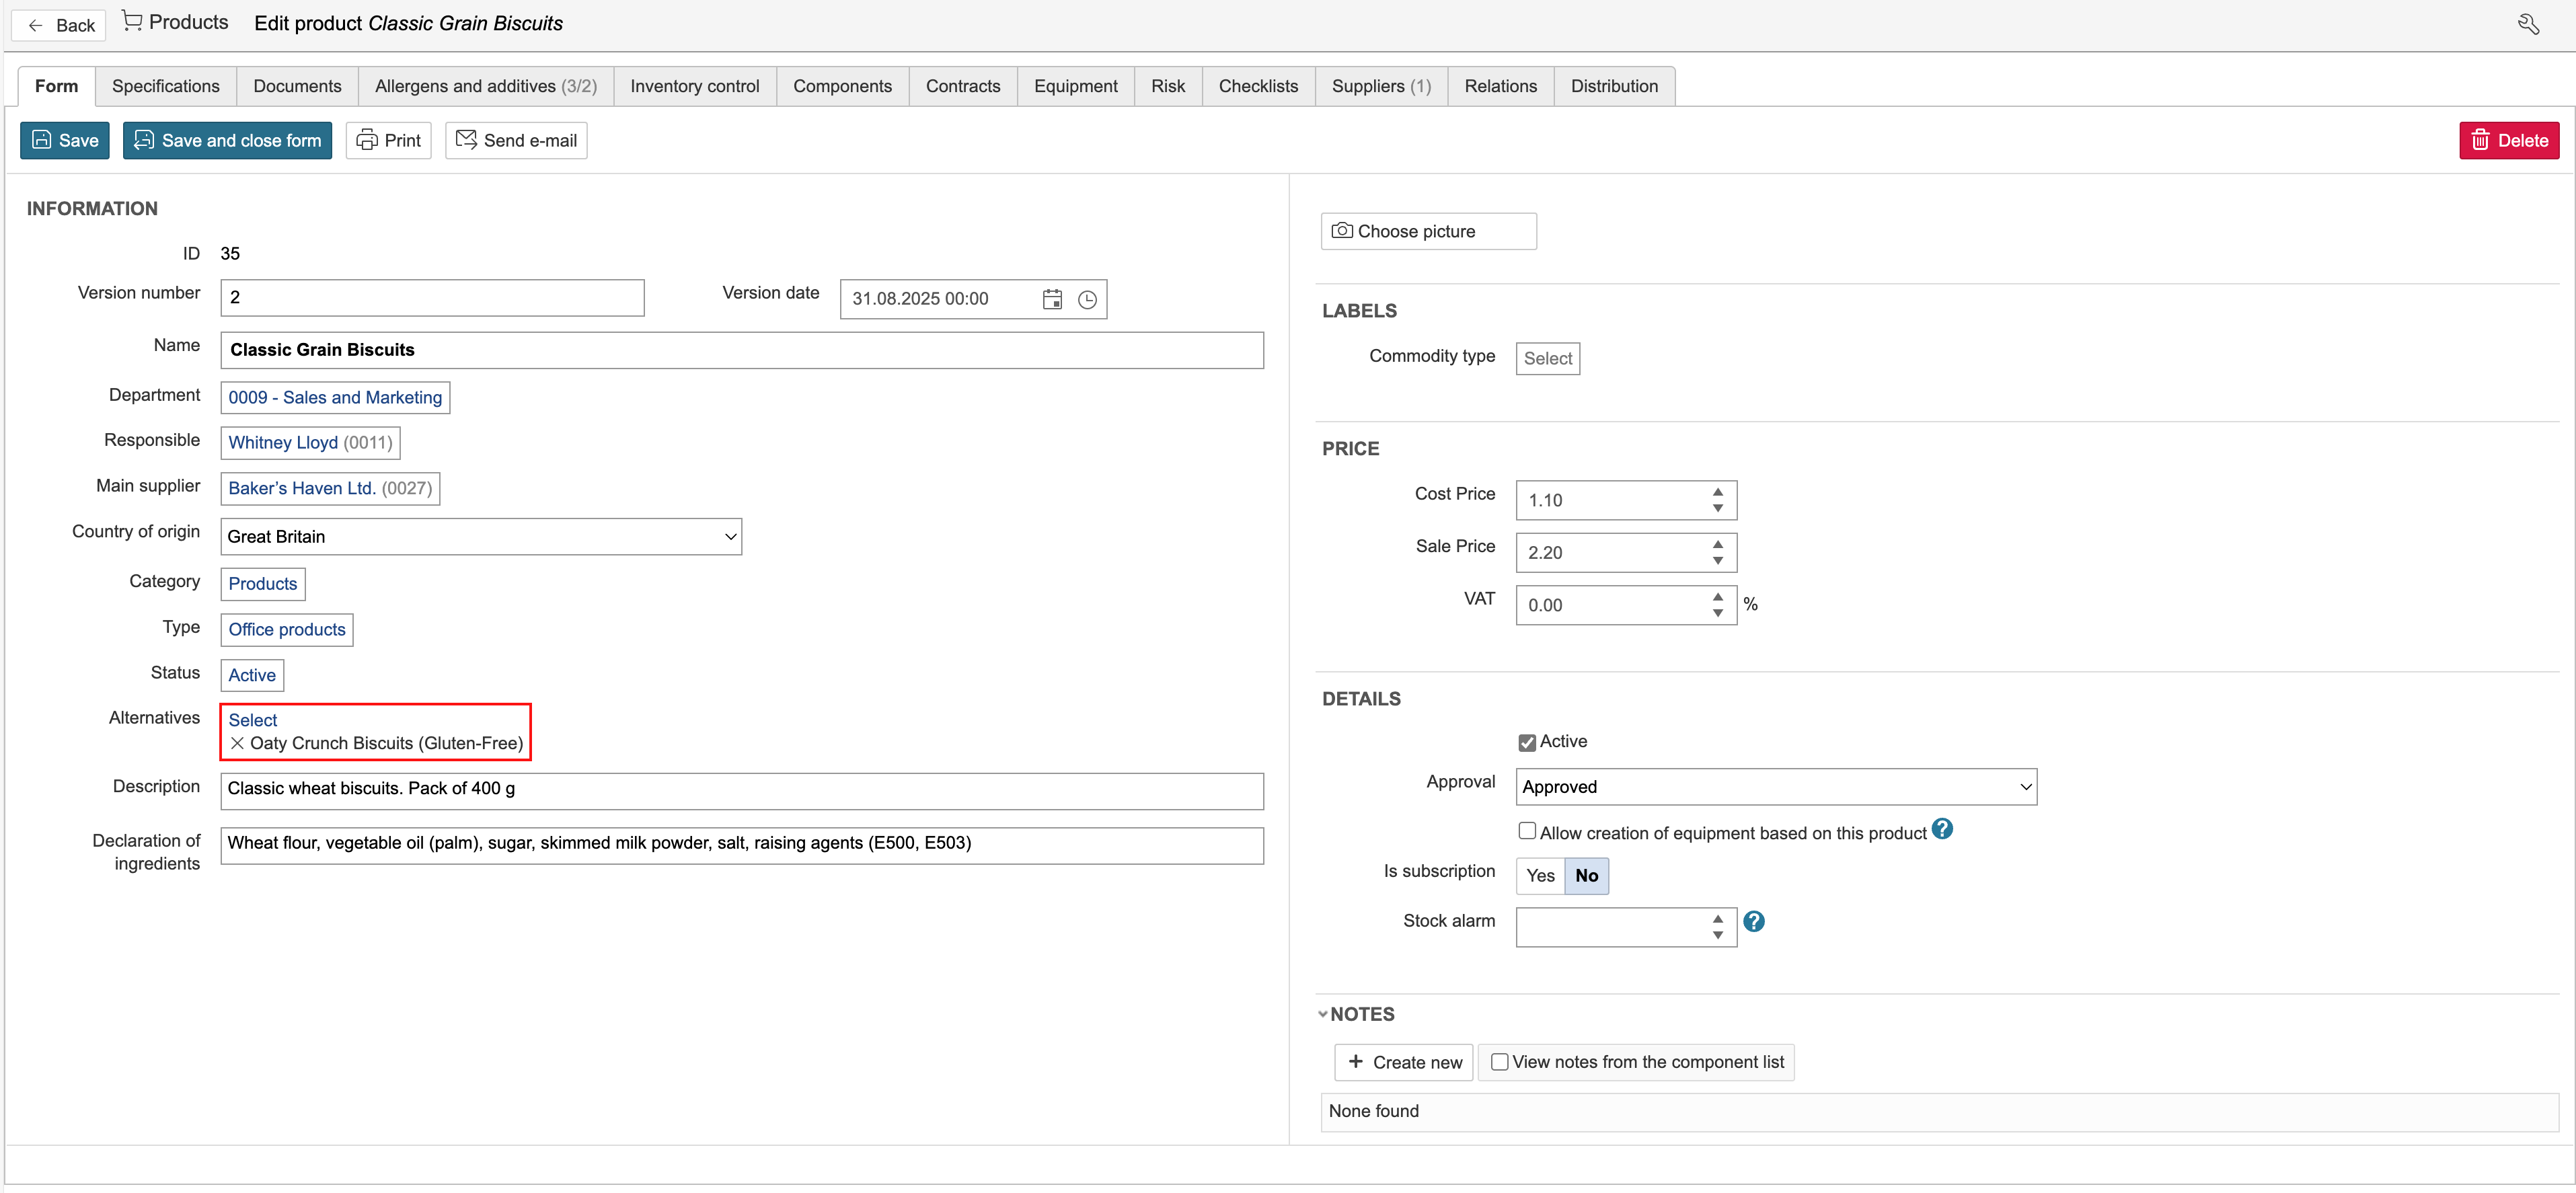The image size is (2576, 1193).
Task: Open the Inventory control tab
Action: tap(695, 86)
